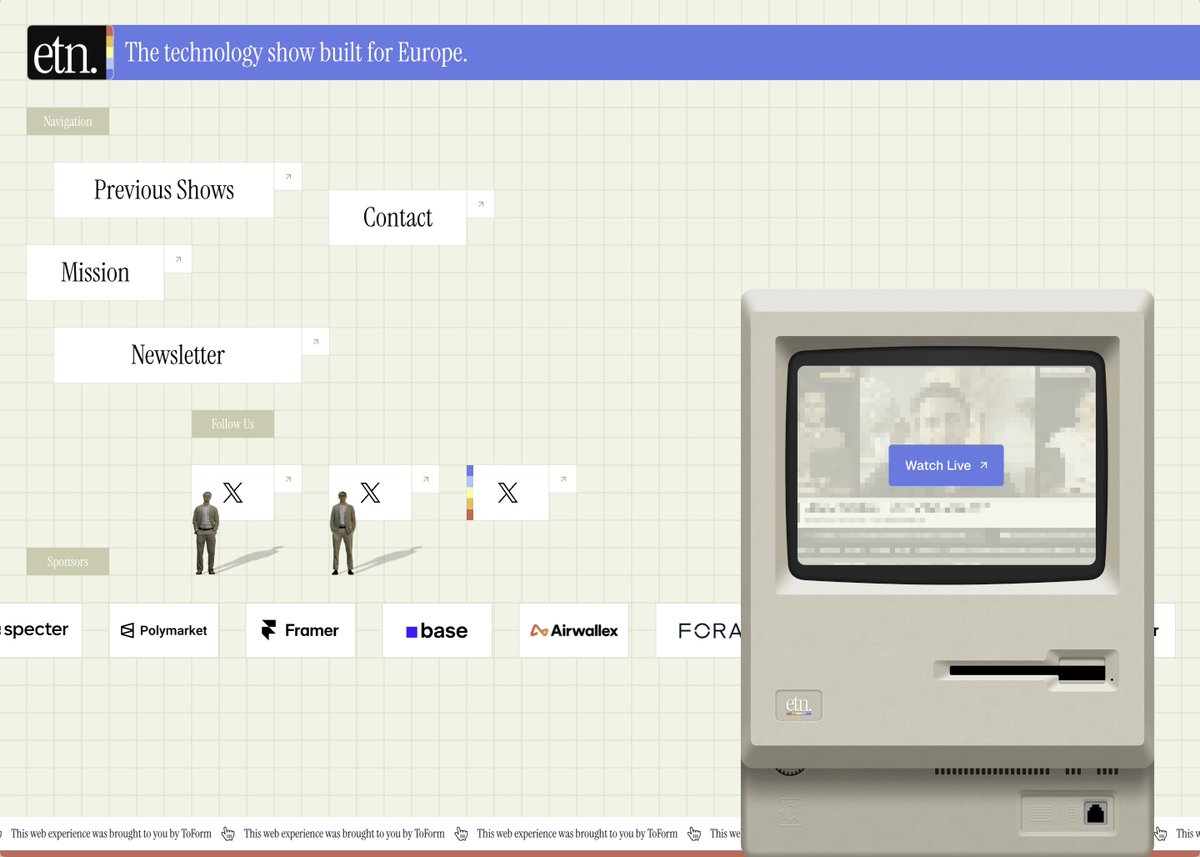1200x857 pixels.
Task: Click the etn. badge on computer
Action: pos(799,706)
